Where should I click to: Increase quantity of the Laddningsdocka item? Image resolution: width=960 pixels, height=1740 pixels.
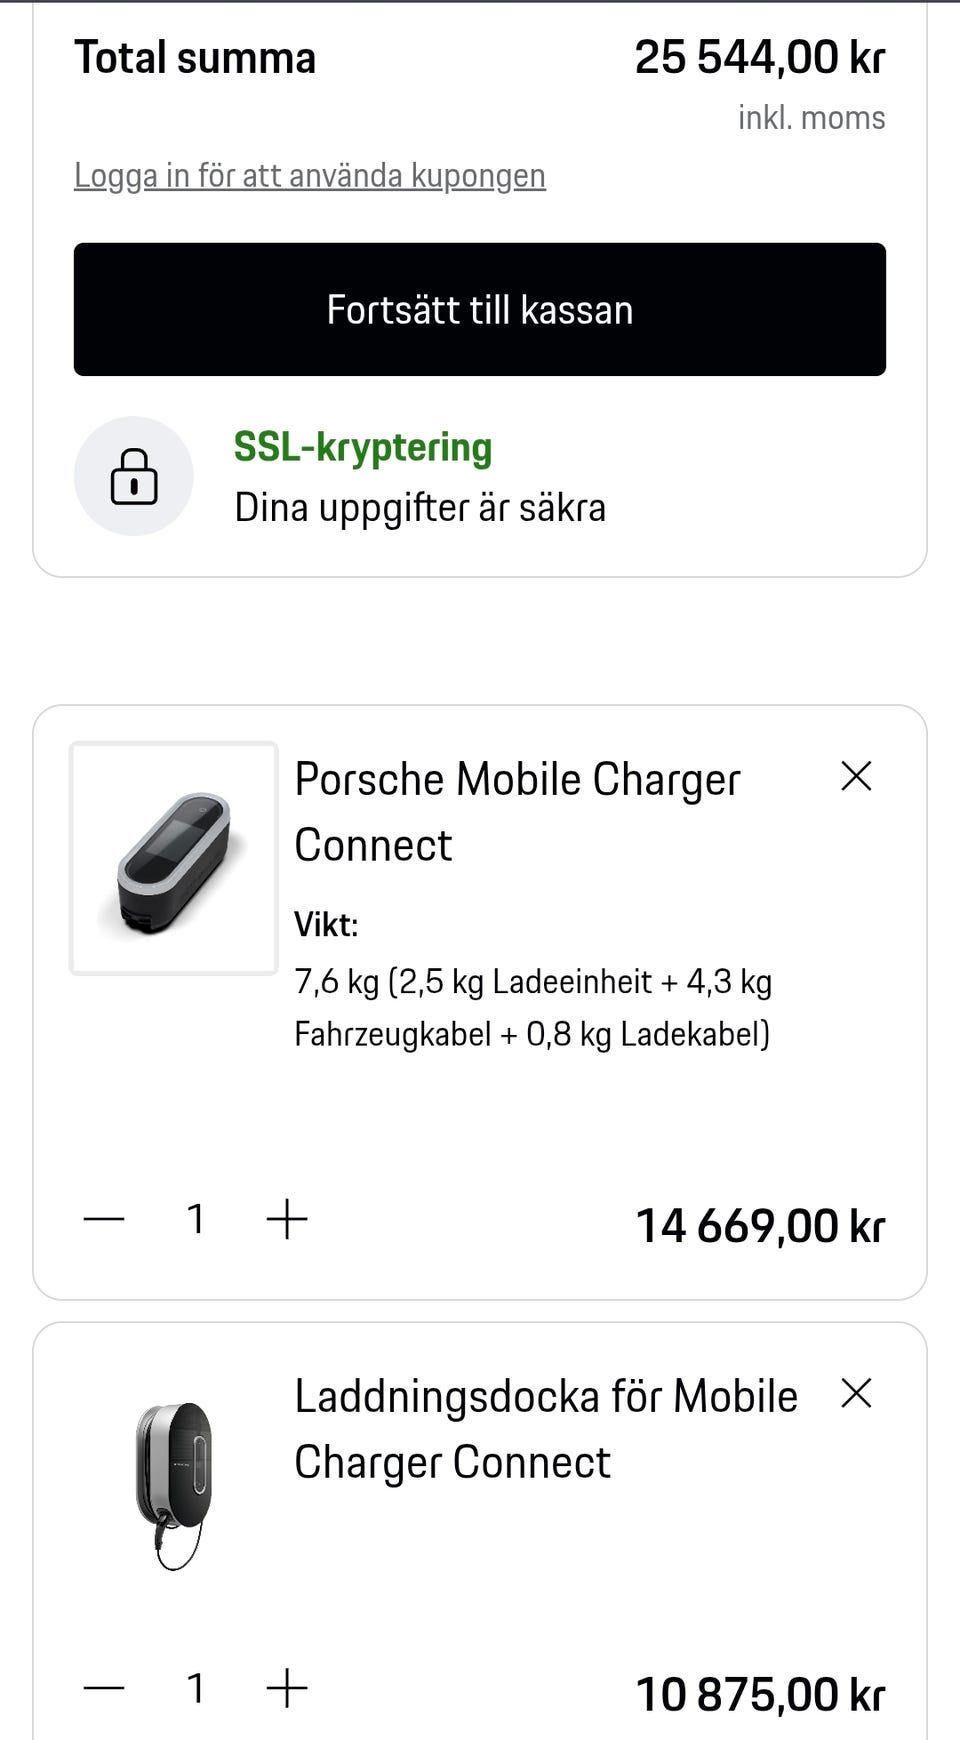coord(287,1689)
